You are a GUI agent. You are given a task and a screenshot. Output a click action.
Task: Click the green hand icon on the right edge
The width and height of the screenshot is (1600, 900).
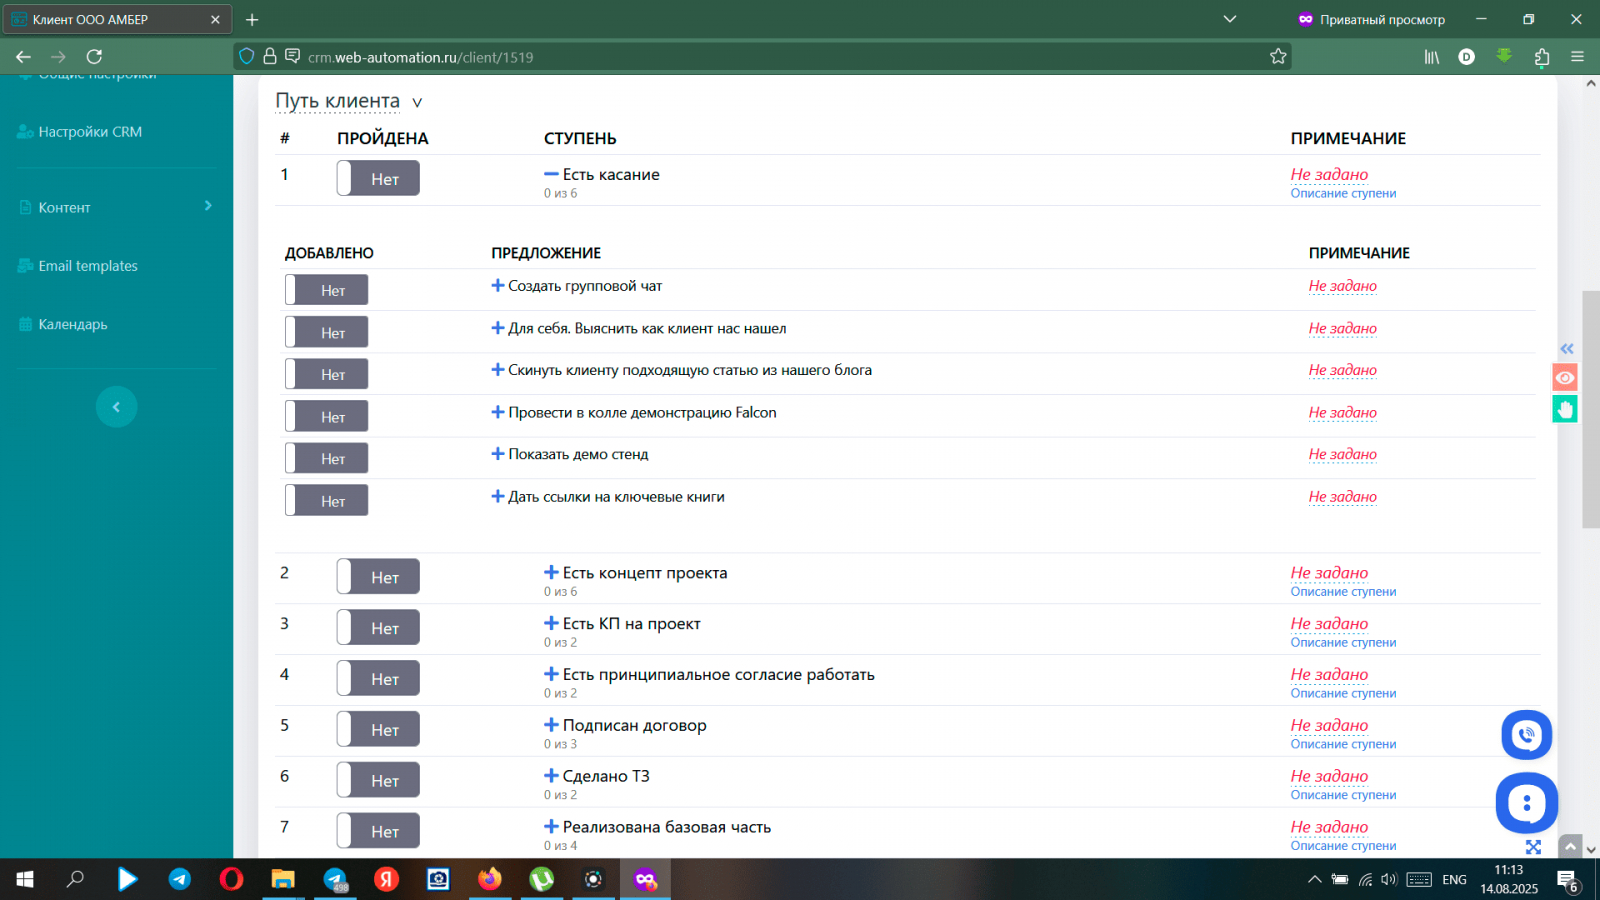1565,409
